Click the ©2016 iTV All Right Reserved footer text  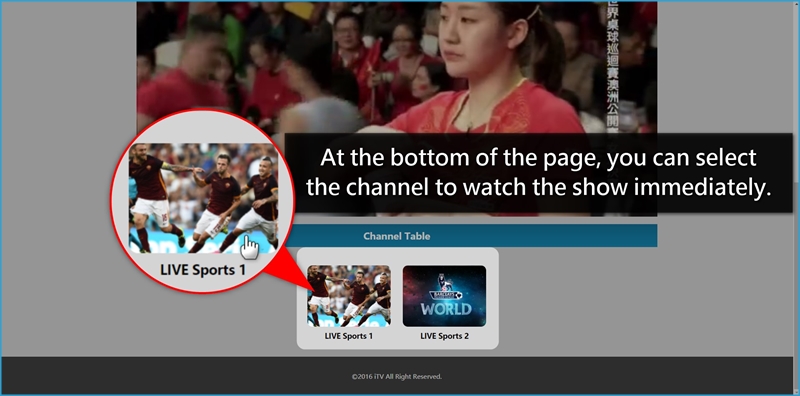pyautogui.click(x=396, y=377)
